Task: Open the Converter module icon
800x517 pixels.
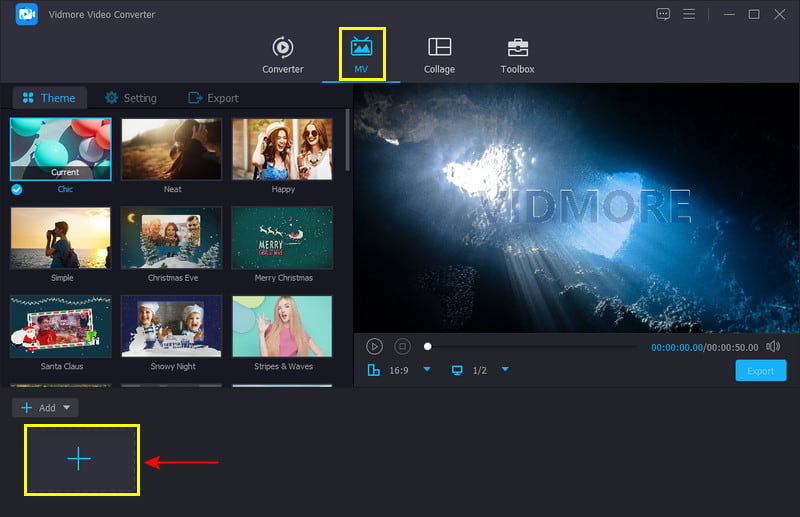Action: pyautogui.click(x=282, y=48)
